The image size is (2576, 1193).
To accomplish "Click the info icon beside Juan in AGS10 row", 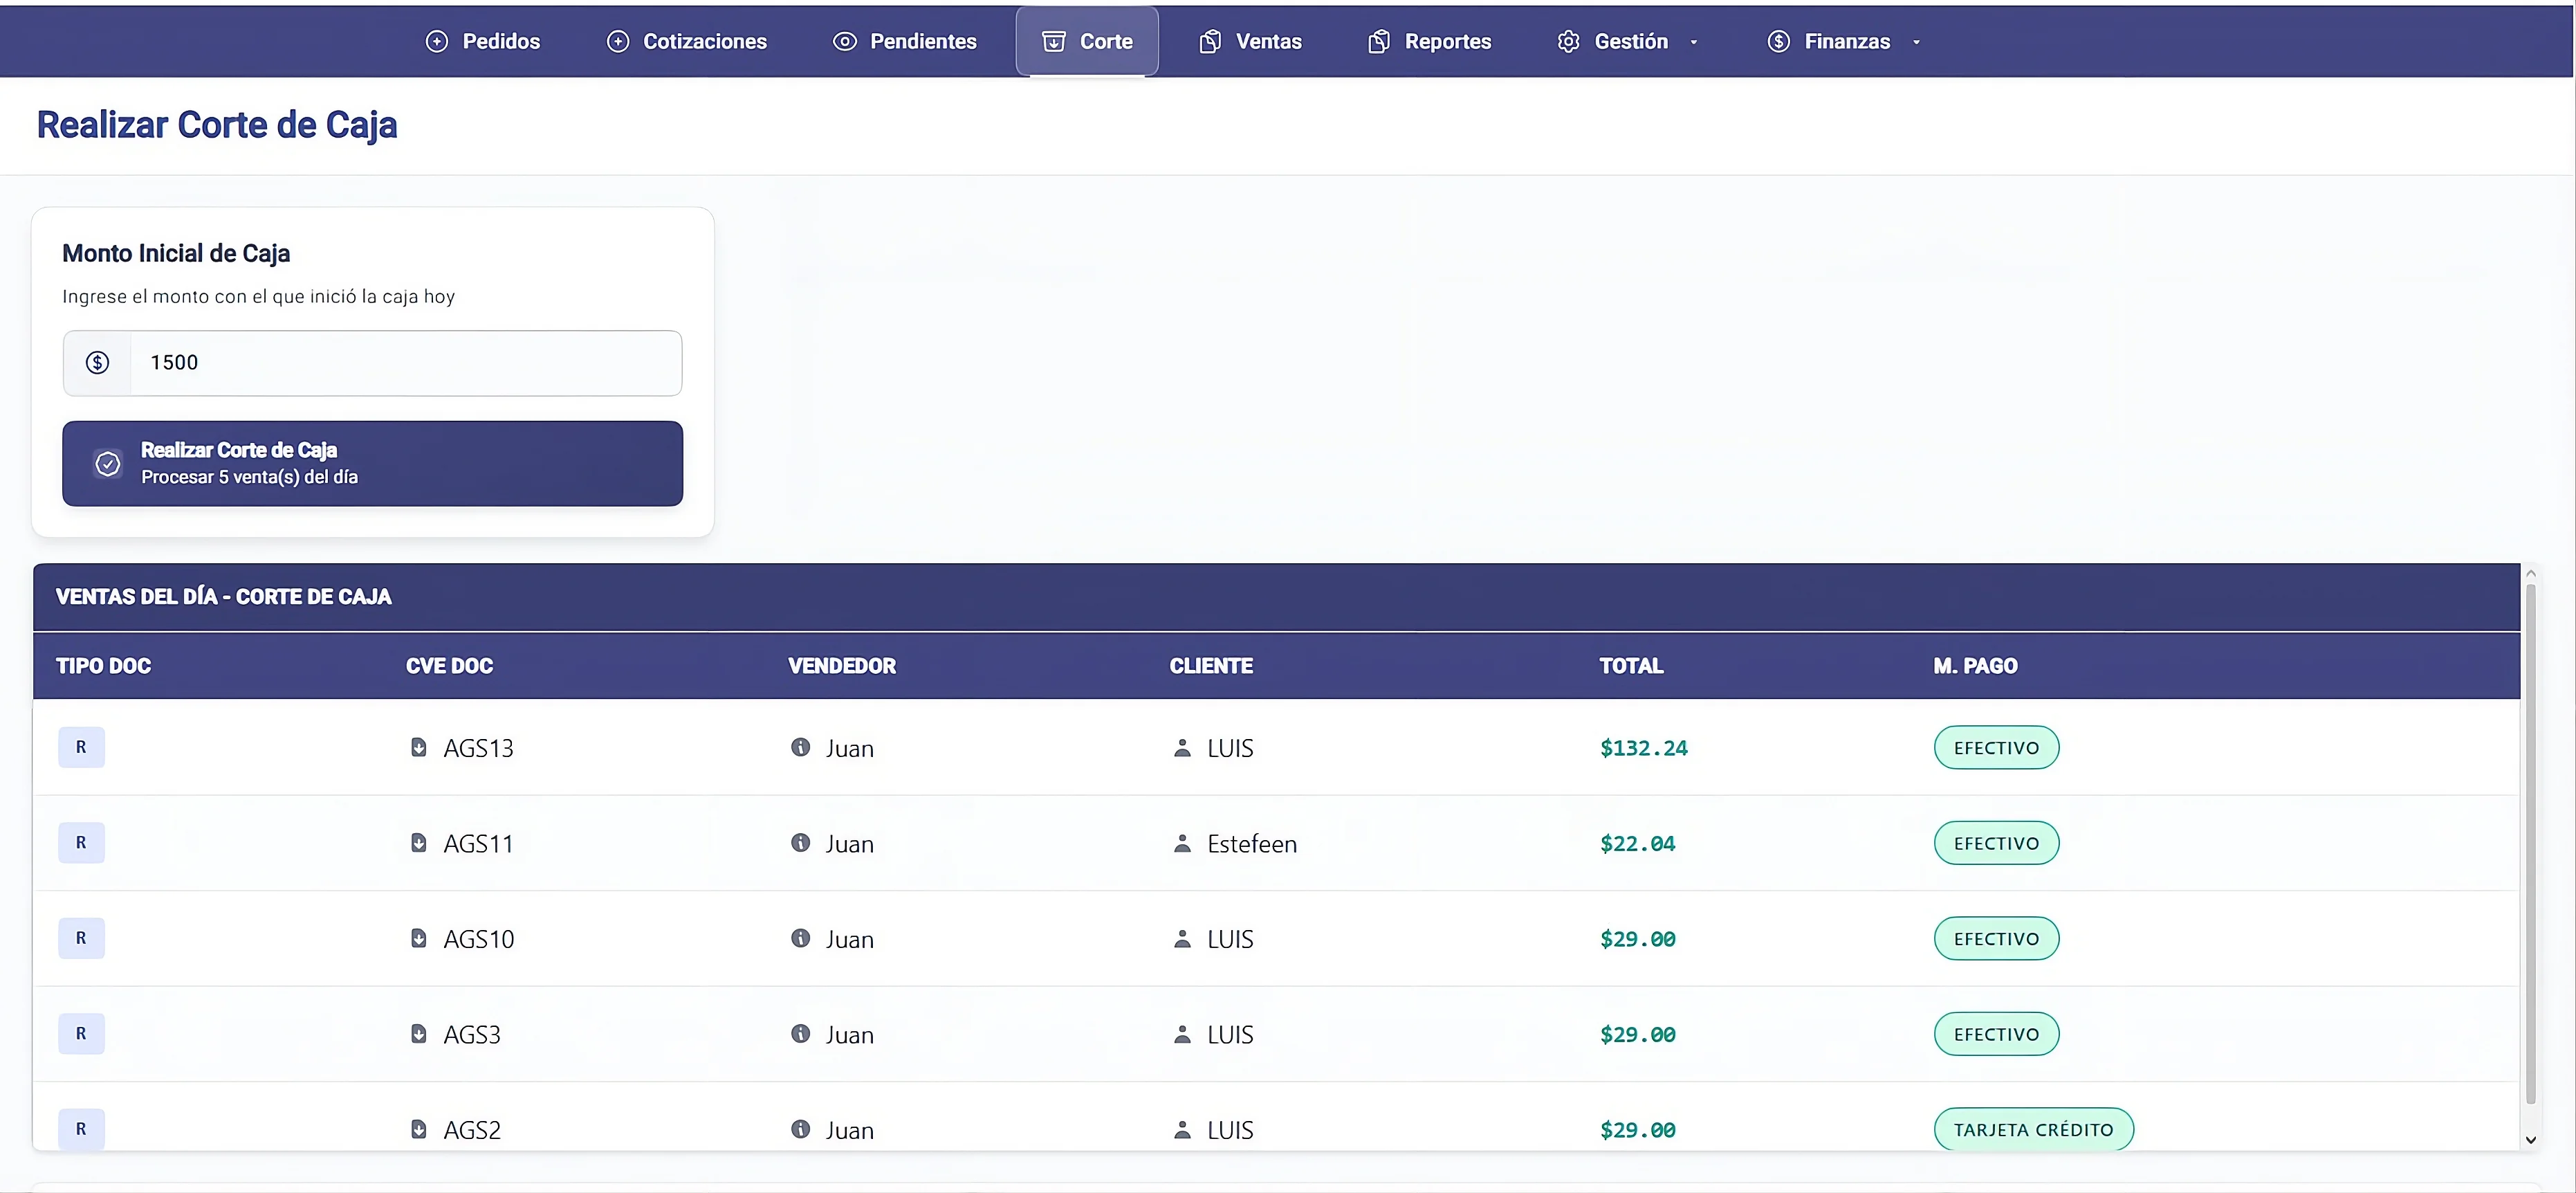I will (800, 938).
